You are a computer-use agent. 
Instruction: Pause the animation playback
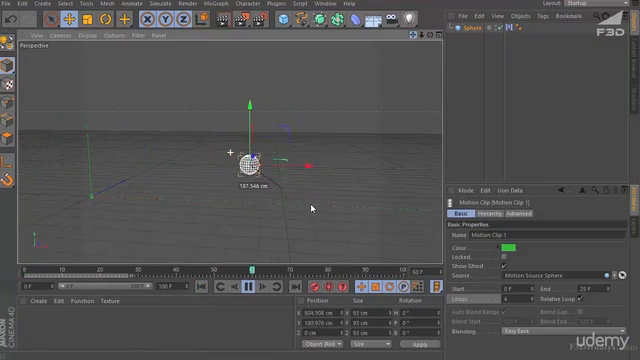coord(248,287)
